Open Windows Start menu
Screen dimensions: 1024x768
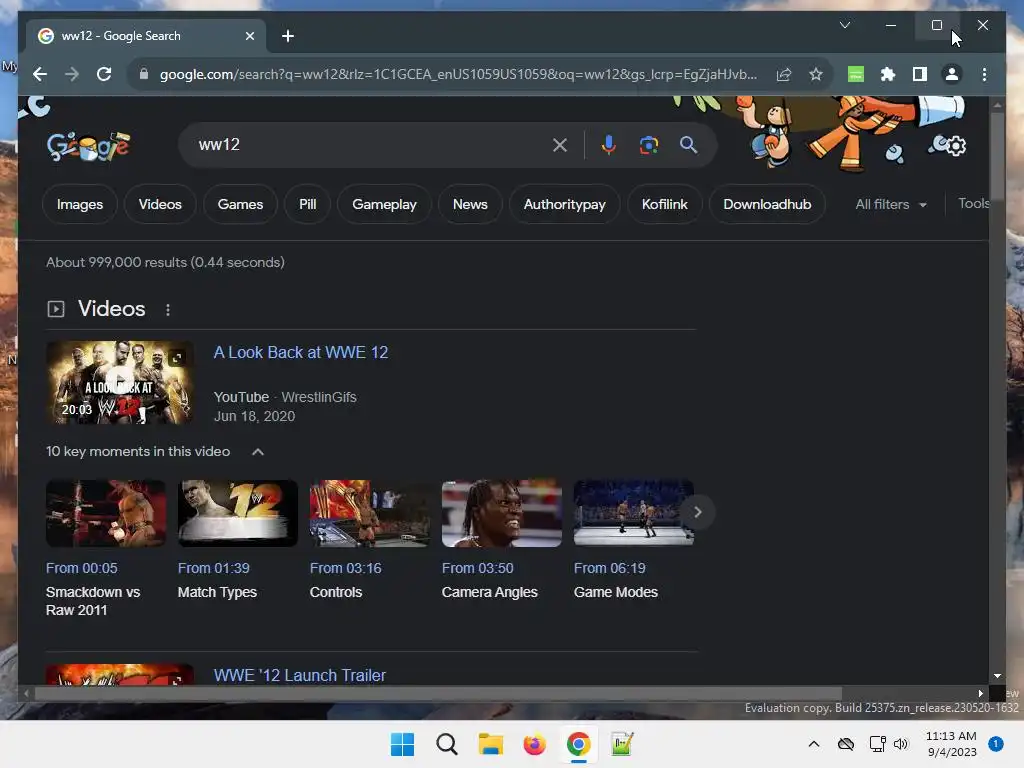pyautogui.click(x=402, y=744)
